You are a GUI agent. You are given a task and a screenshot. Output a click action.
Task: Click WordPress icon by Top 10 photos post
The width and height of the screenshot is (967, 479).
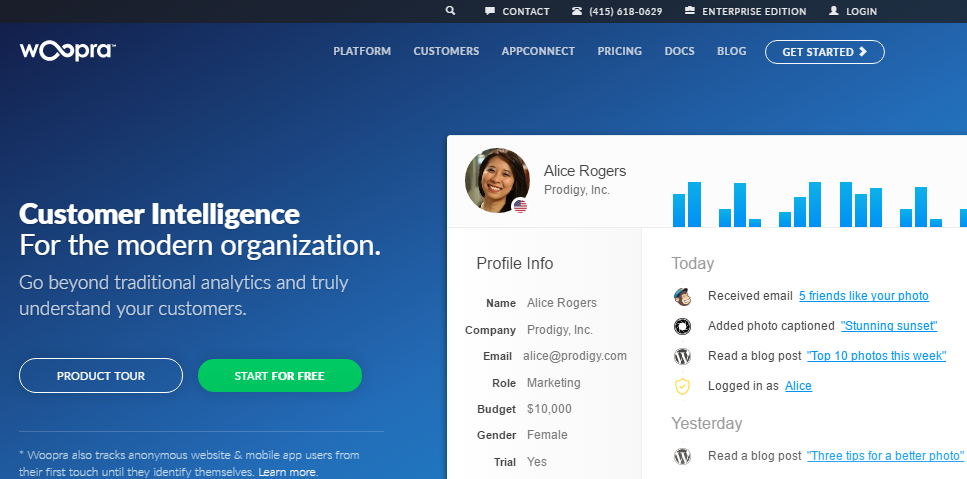click(x=682, y=356)
